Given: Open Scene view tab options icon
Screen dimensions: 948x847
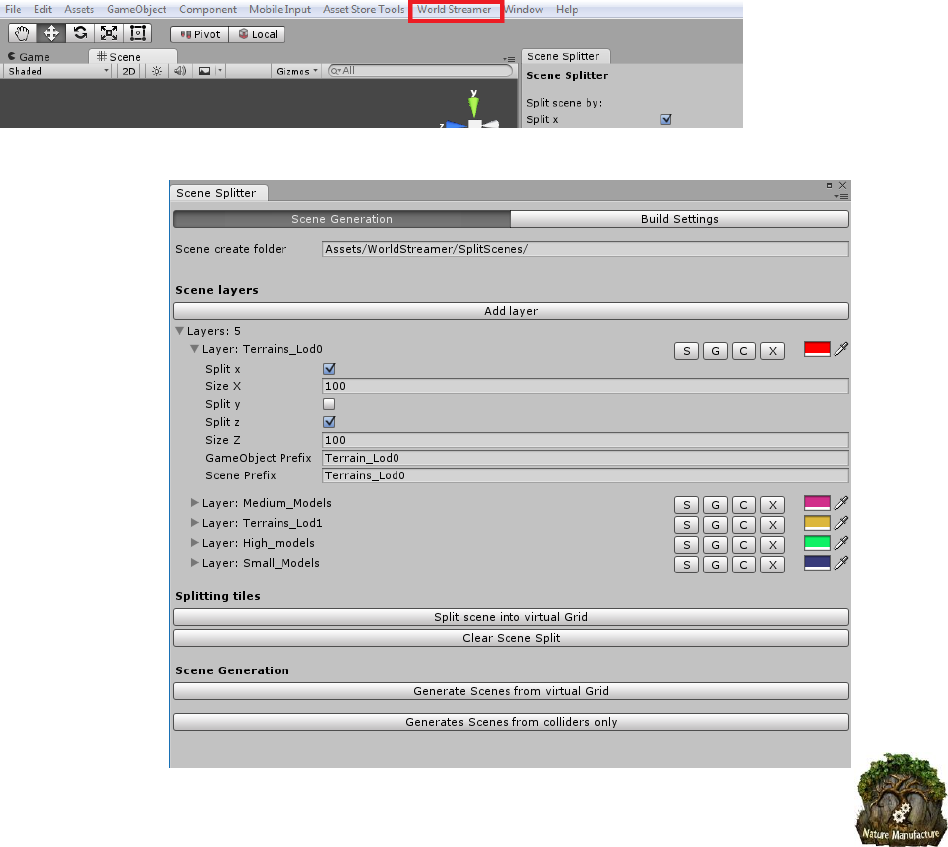Looking at the screenshot, I should pyautogui.click(x=509, y=59).
